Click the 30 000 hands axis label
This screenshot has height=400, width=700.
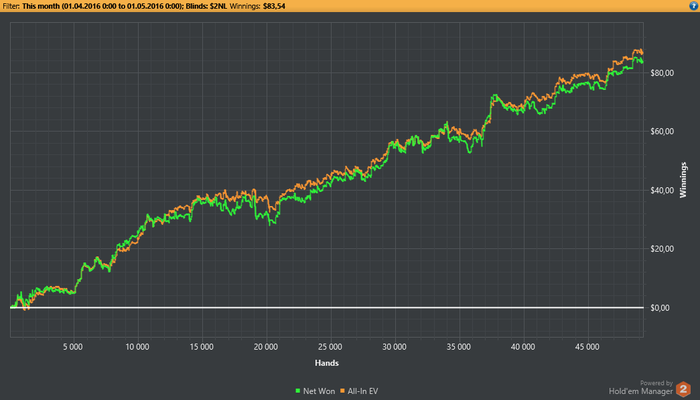pyautogui.click(x=394, y=347)
